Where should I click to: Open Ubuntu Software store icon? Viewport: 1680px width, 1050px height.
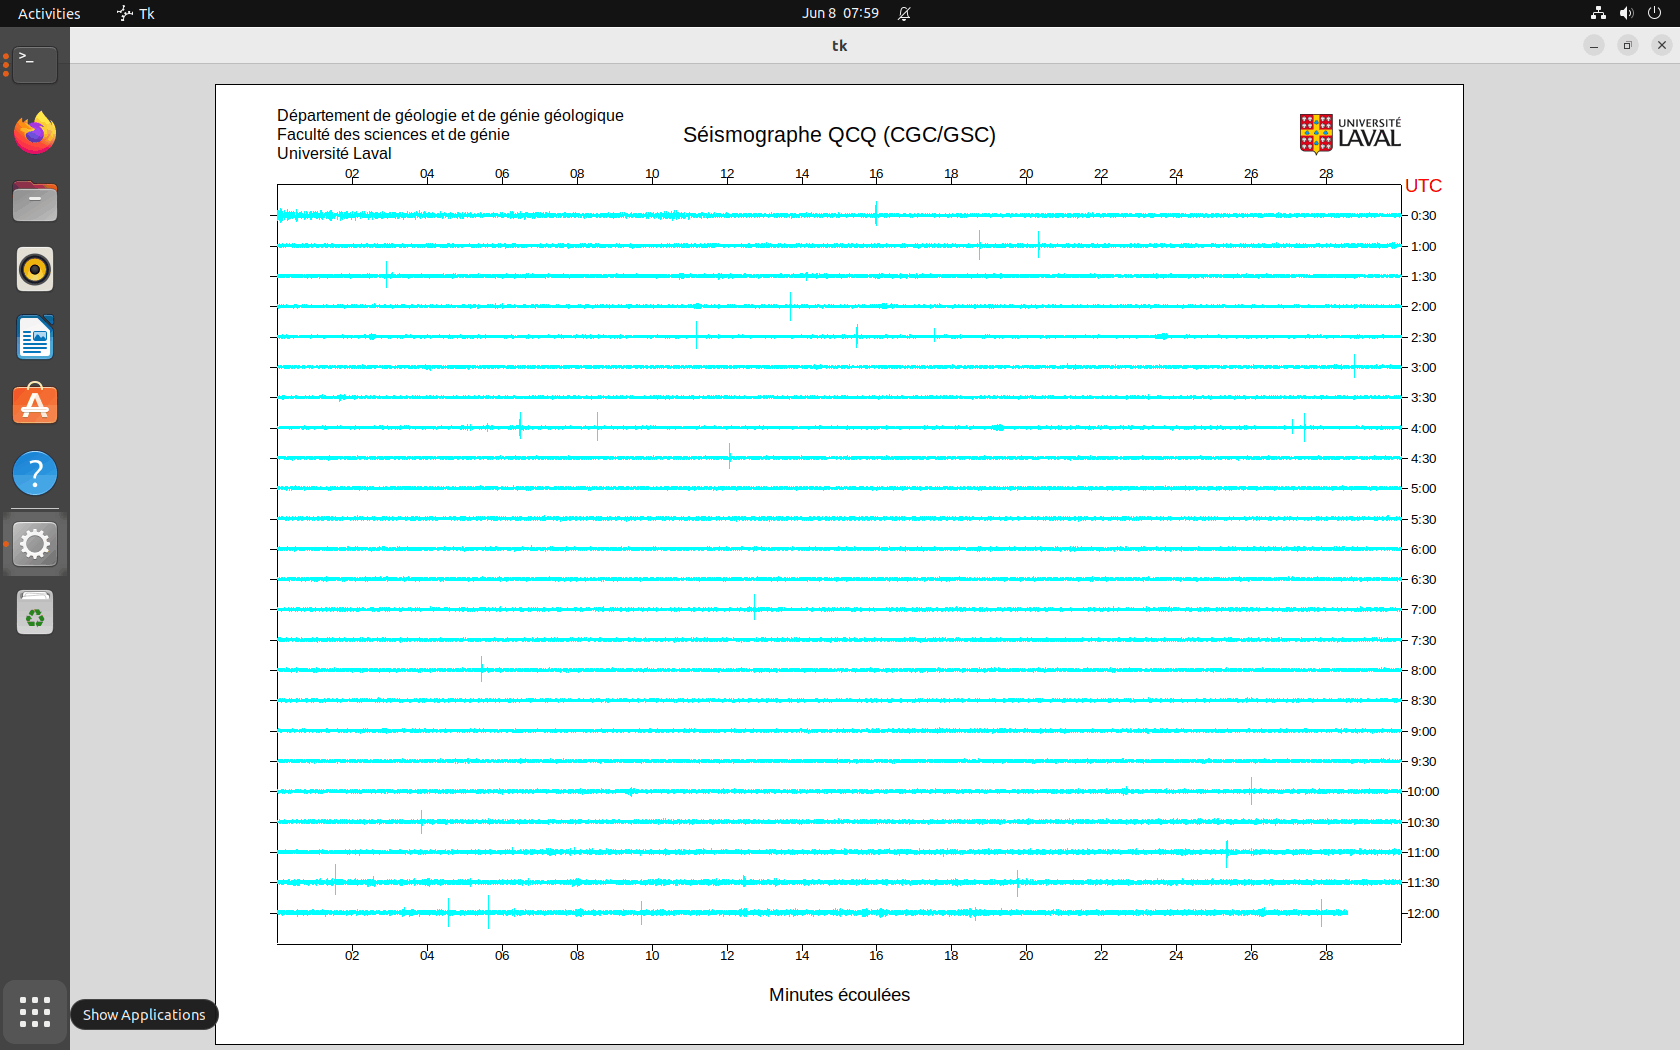[35, 405]
